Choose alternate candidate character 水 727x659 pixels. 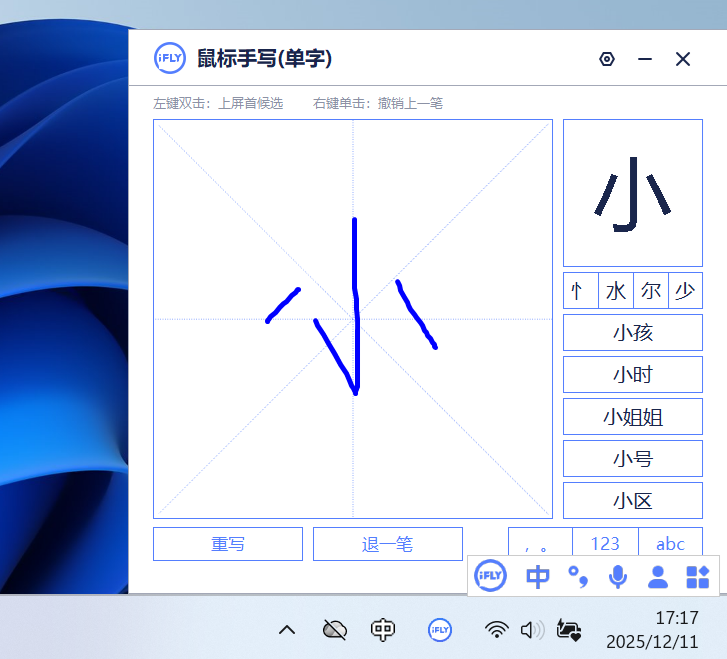615,291
